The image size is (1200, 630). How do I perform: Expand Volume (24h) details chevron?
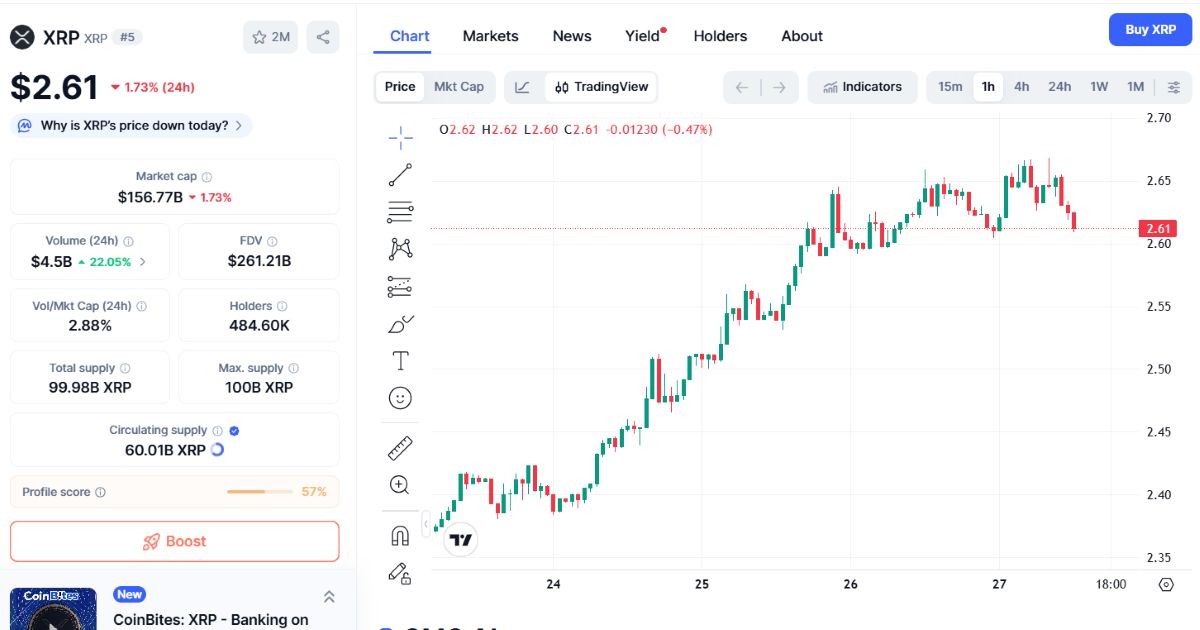pos(142,262)
